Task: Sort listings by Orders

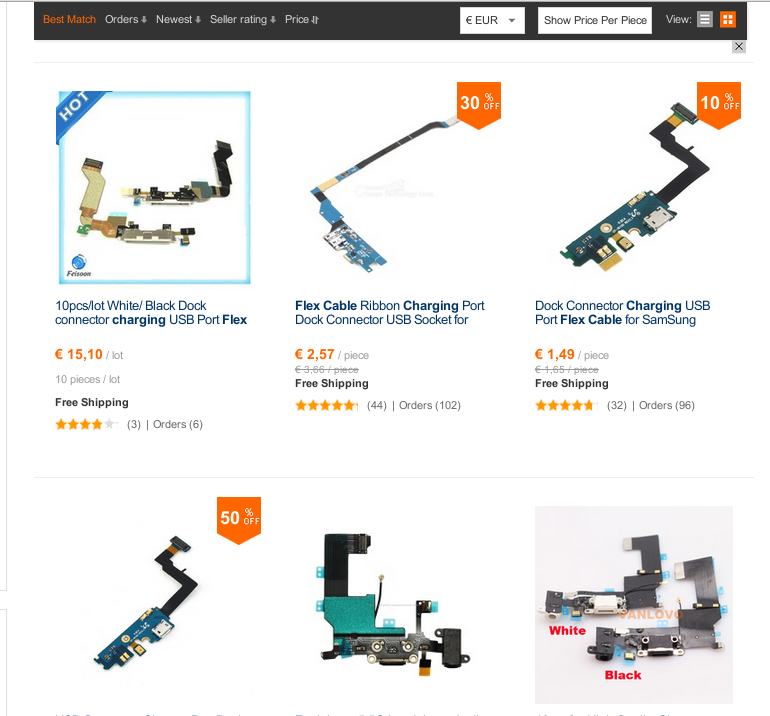Action: [x=126, y=20]
